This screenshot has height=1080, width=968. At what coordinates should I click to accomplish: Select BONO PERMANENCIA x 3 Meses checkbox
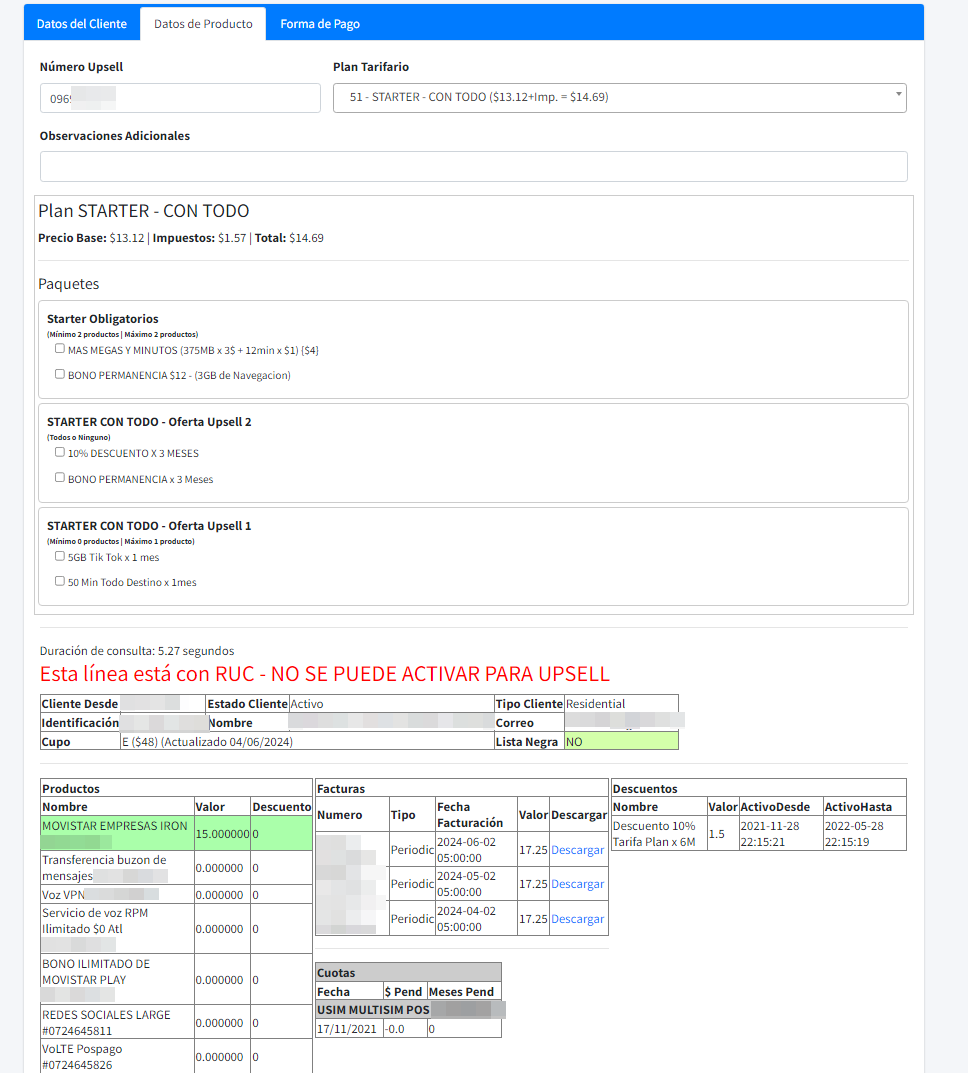pyautogui.click(x=60, y=478)
